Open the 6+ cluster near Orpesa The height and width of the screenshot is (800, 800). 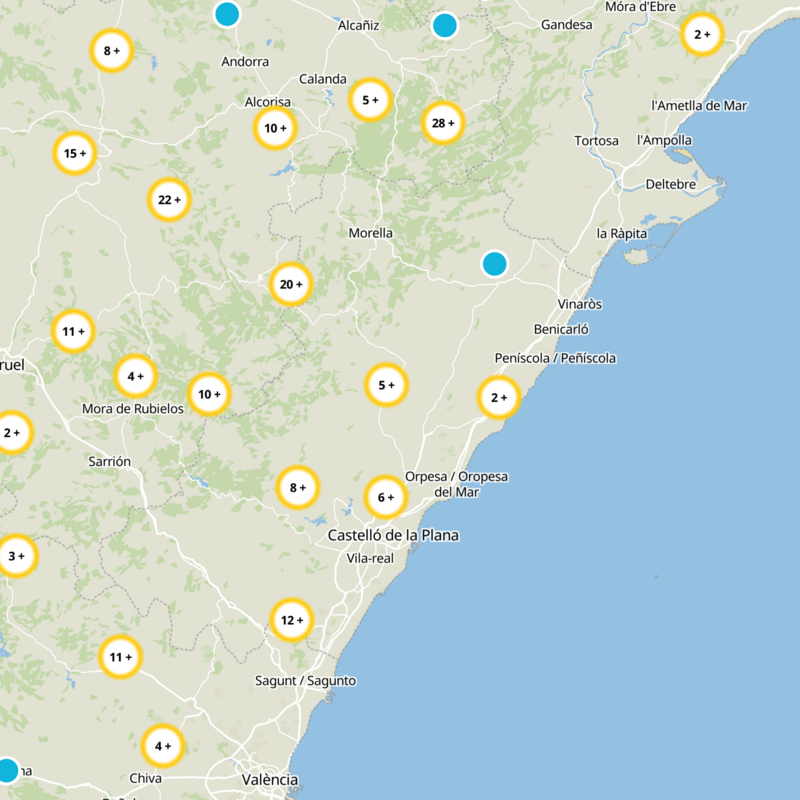[x=385, y=497]
